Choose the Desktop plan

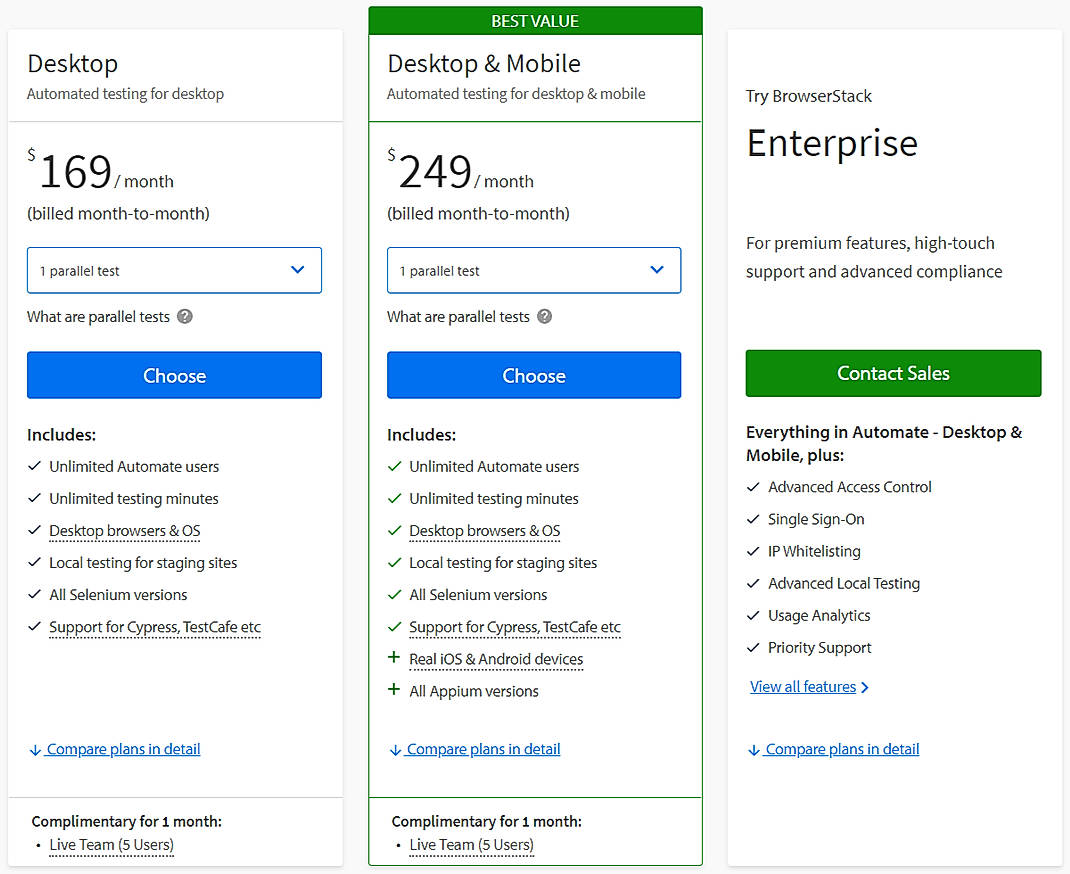point(174,375)
